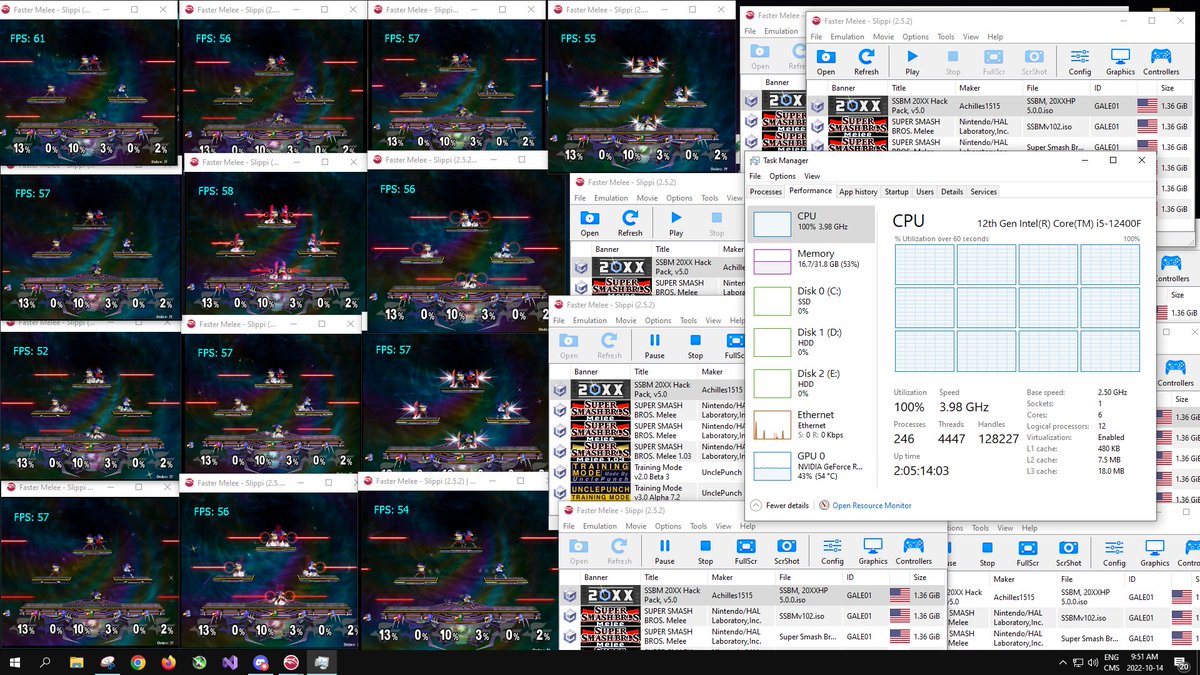Click FullScr in the top-right Slippi window
The width and height of the screenshot is (1200, 675).
point(994,62)
